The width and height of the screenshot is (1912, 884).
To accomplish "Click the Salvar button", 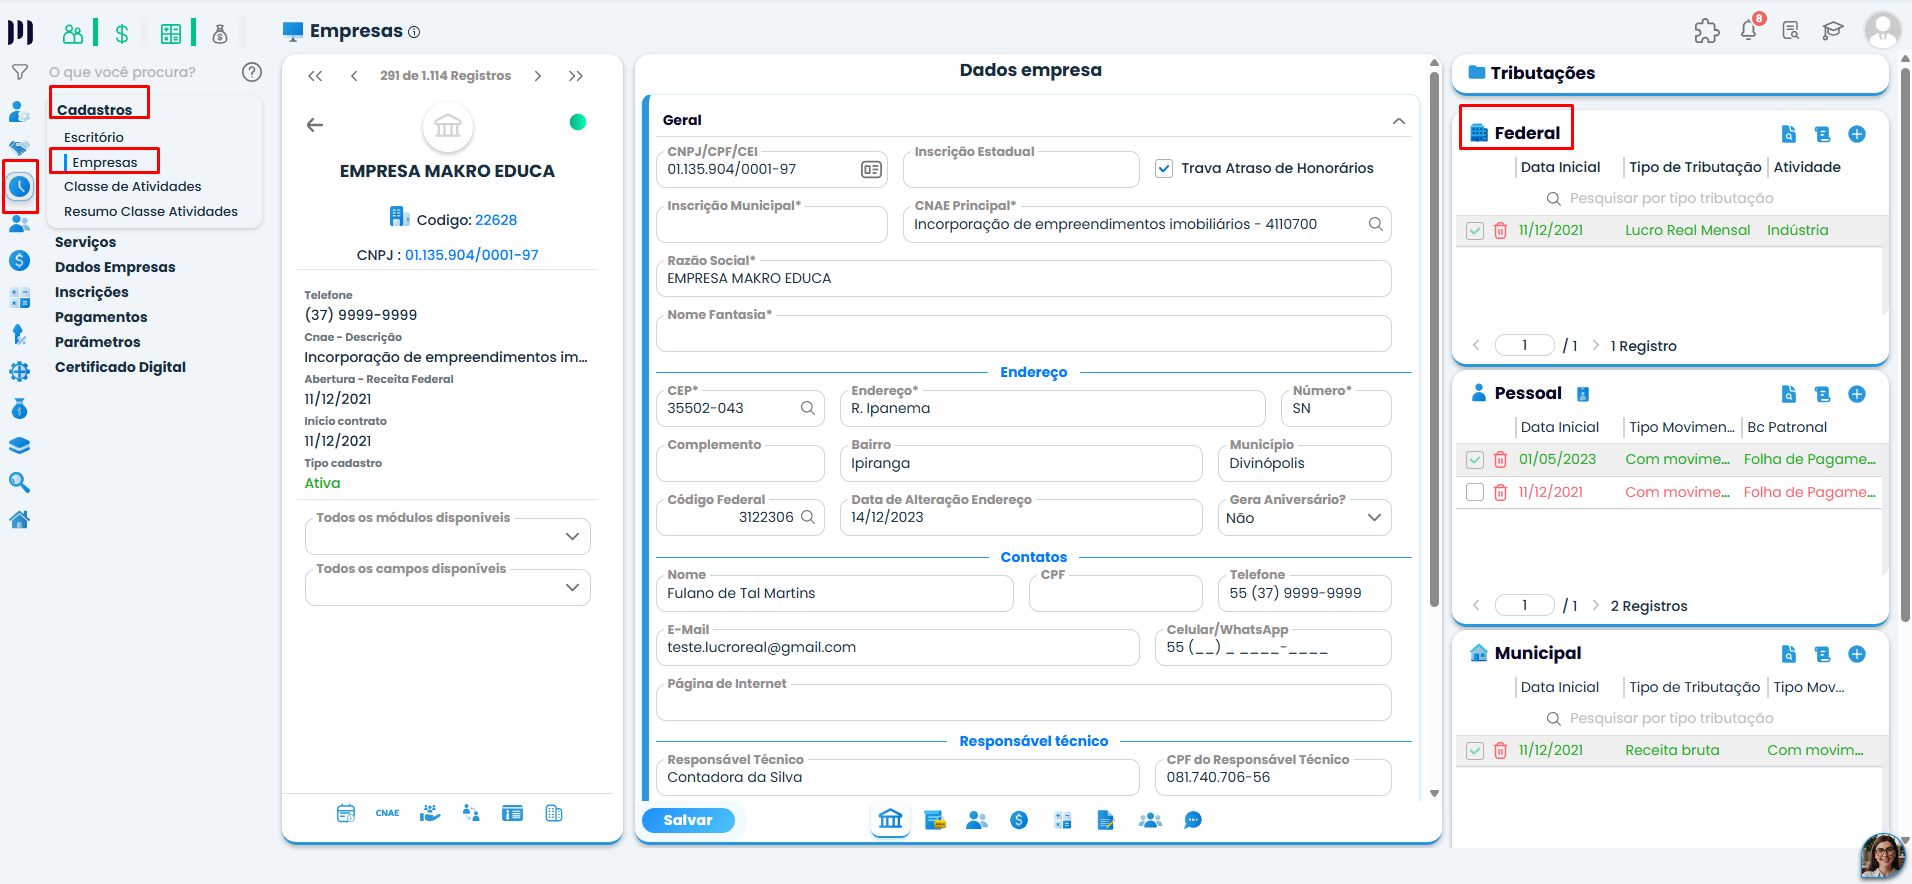I will click(688, 820).
